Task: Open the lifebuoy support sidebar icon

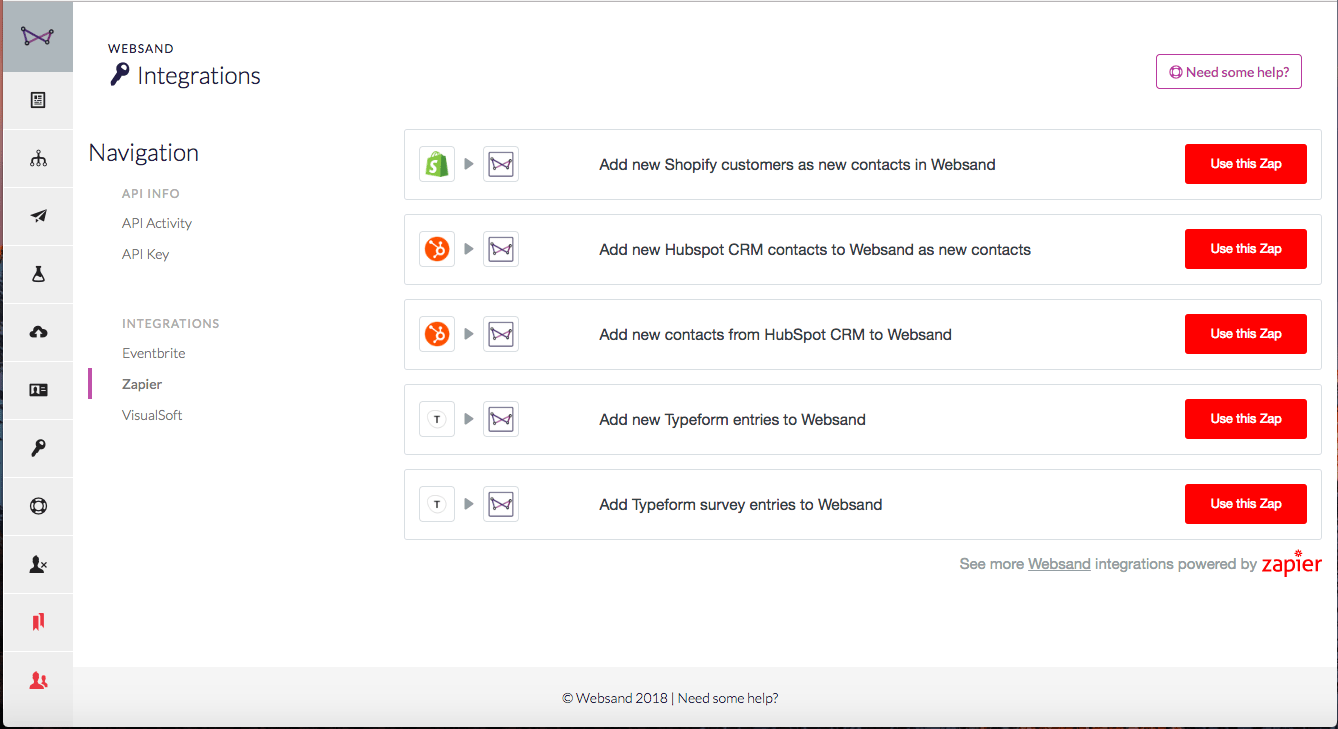Action: pos(38,506)
